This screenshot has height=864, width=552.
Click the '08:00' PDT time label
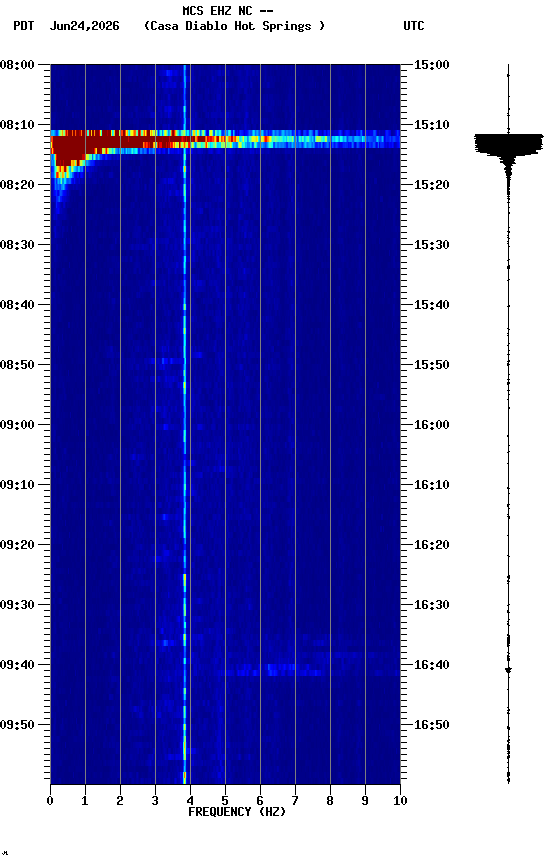(17, 65)
